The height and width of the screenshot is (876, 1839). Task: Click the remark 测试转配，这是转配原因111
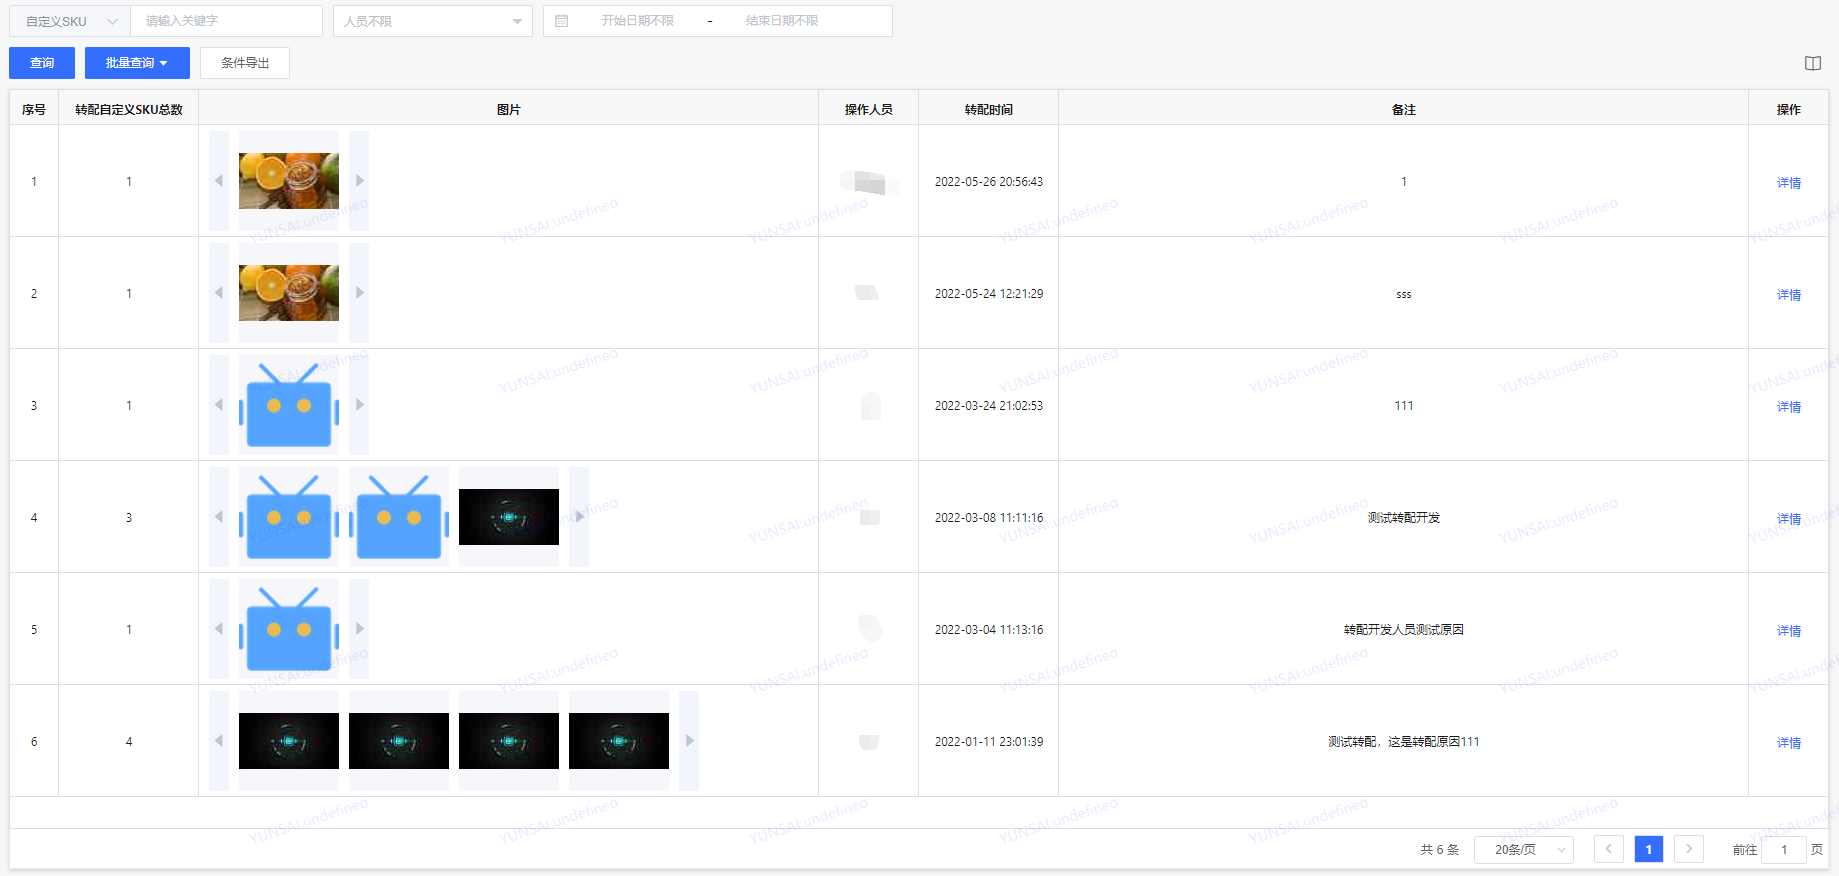coord(1404,741)
